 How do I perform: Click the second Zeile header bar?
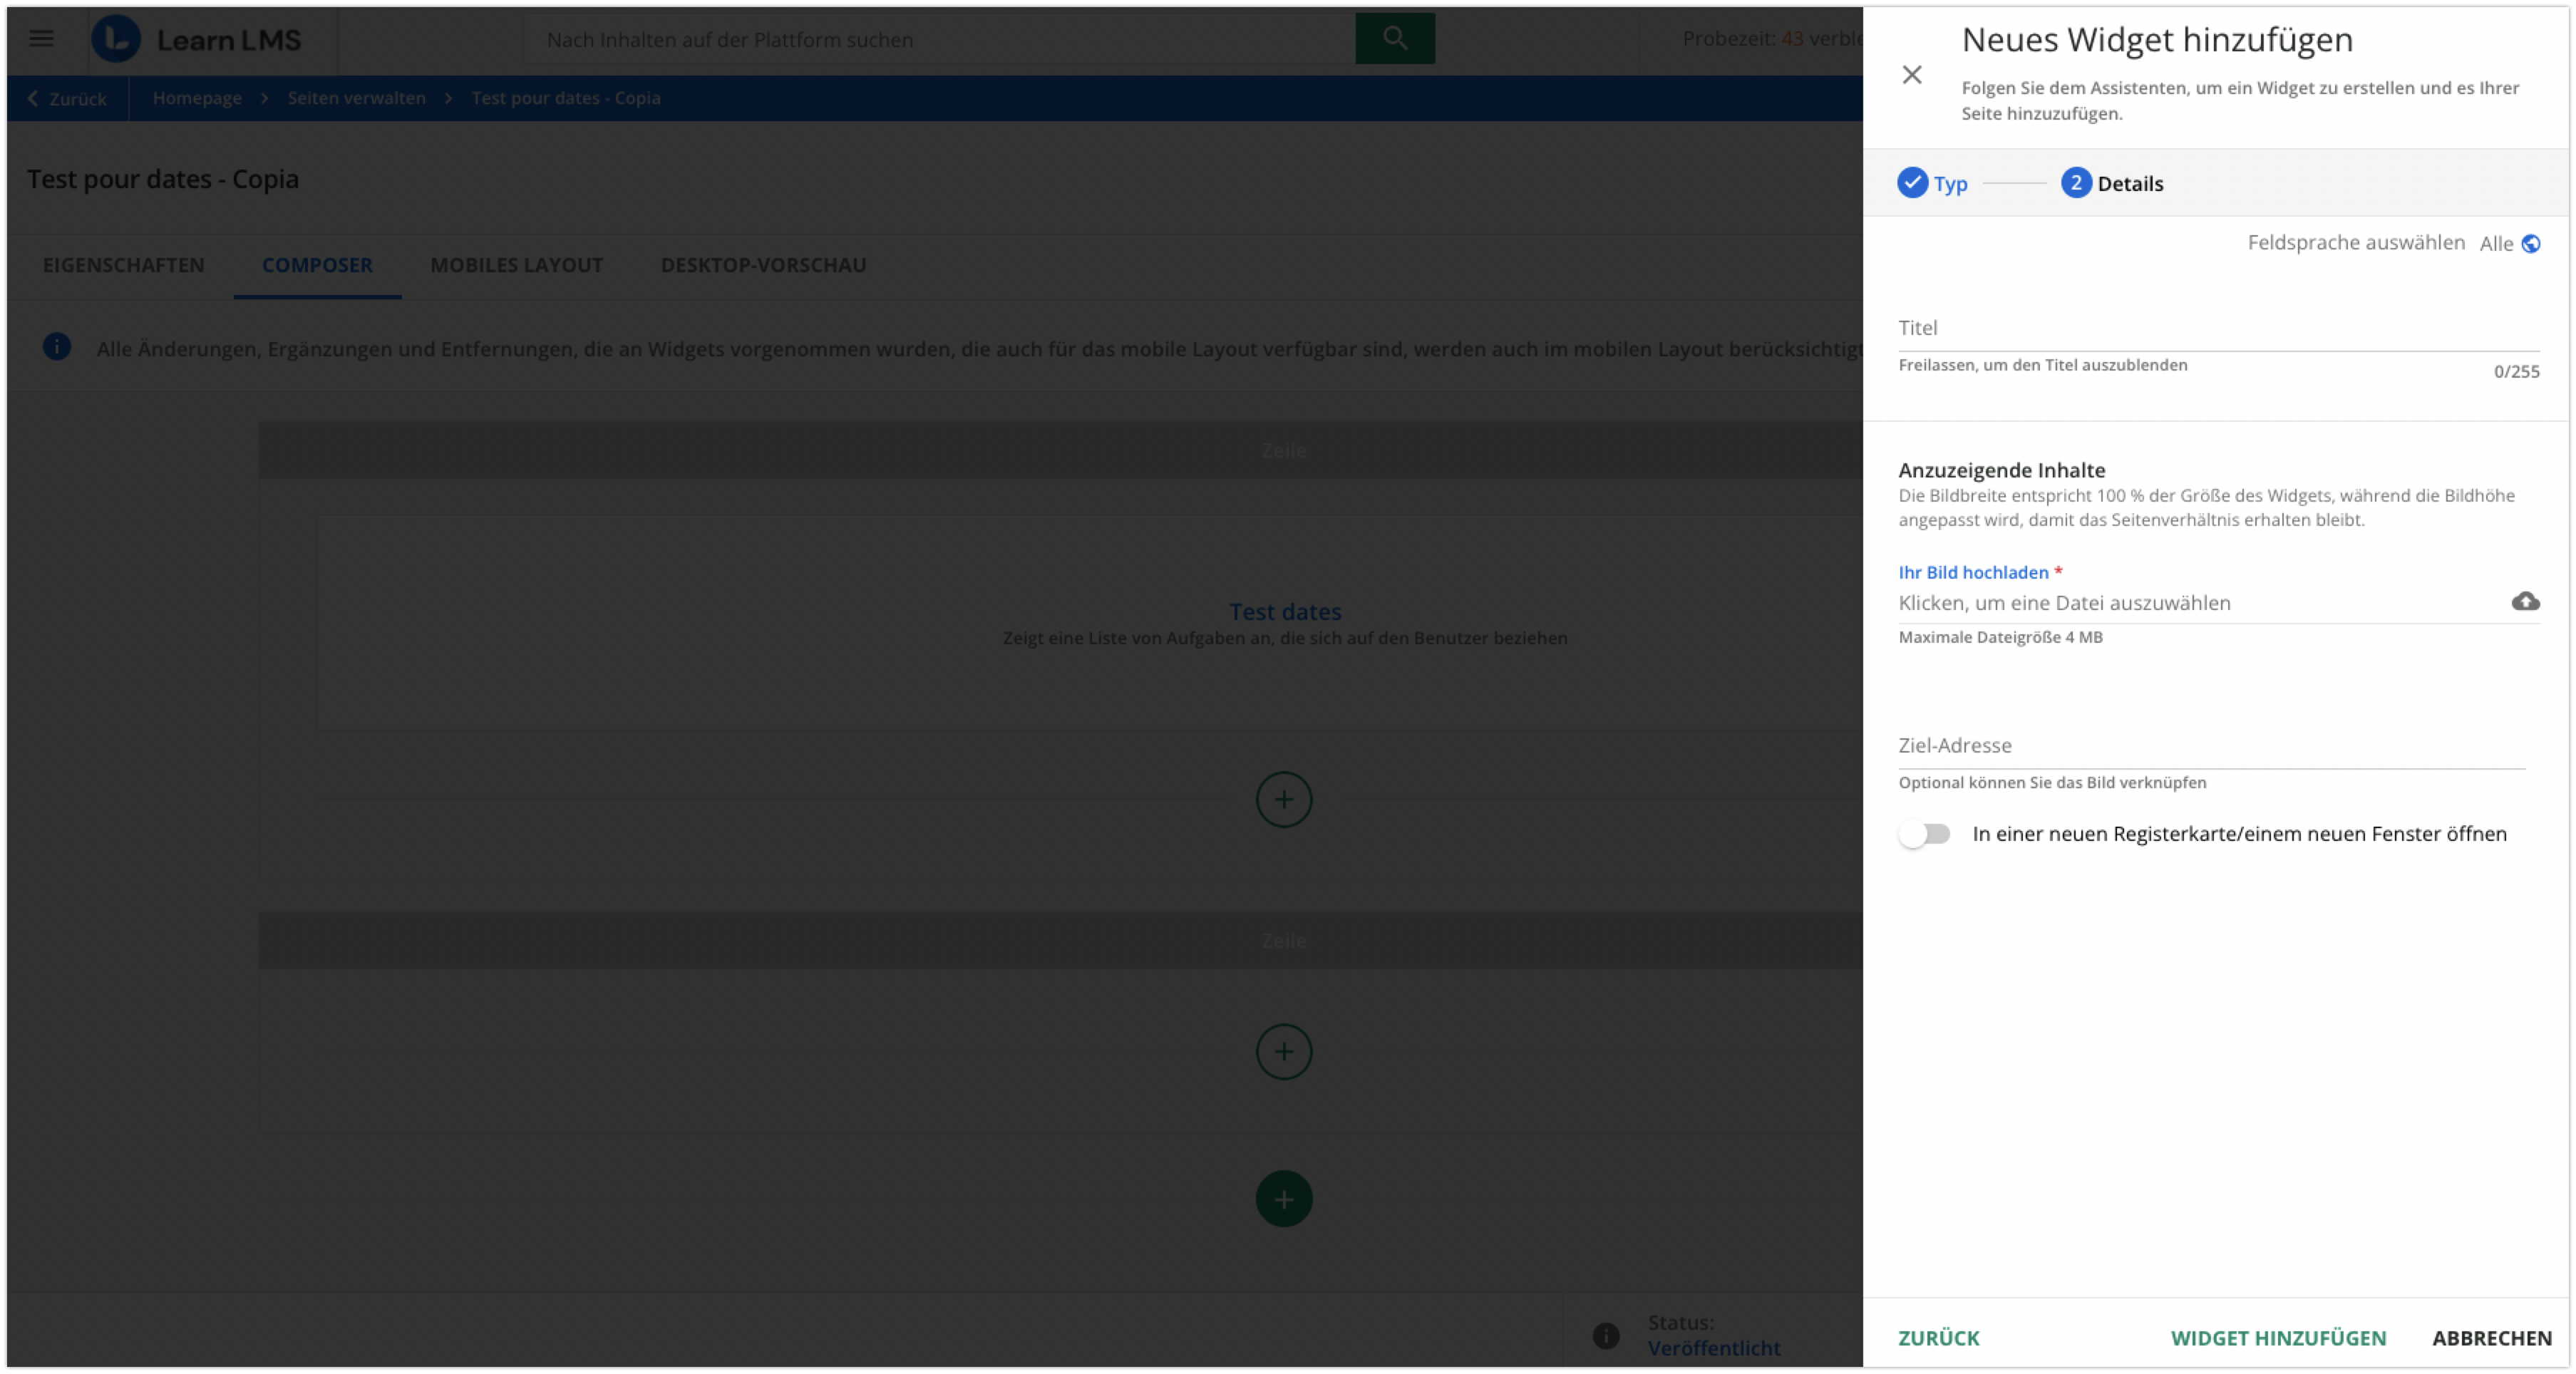click(1060, 940)
